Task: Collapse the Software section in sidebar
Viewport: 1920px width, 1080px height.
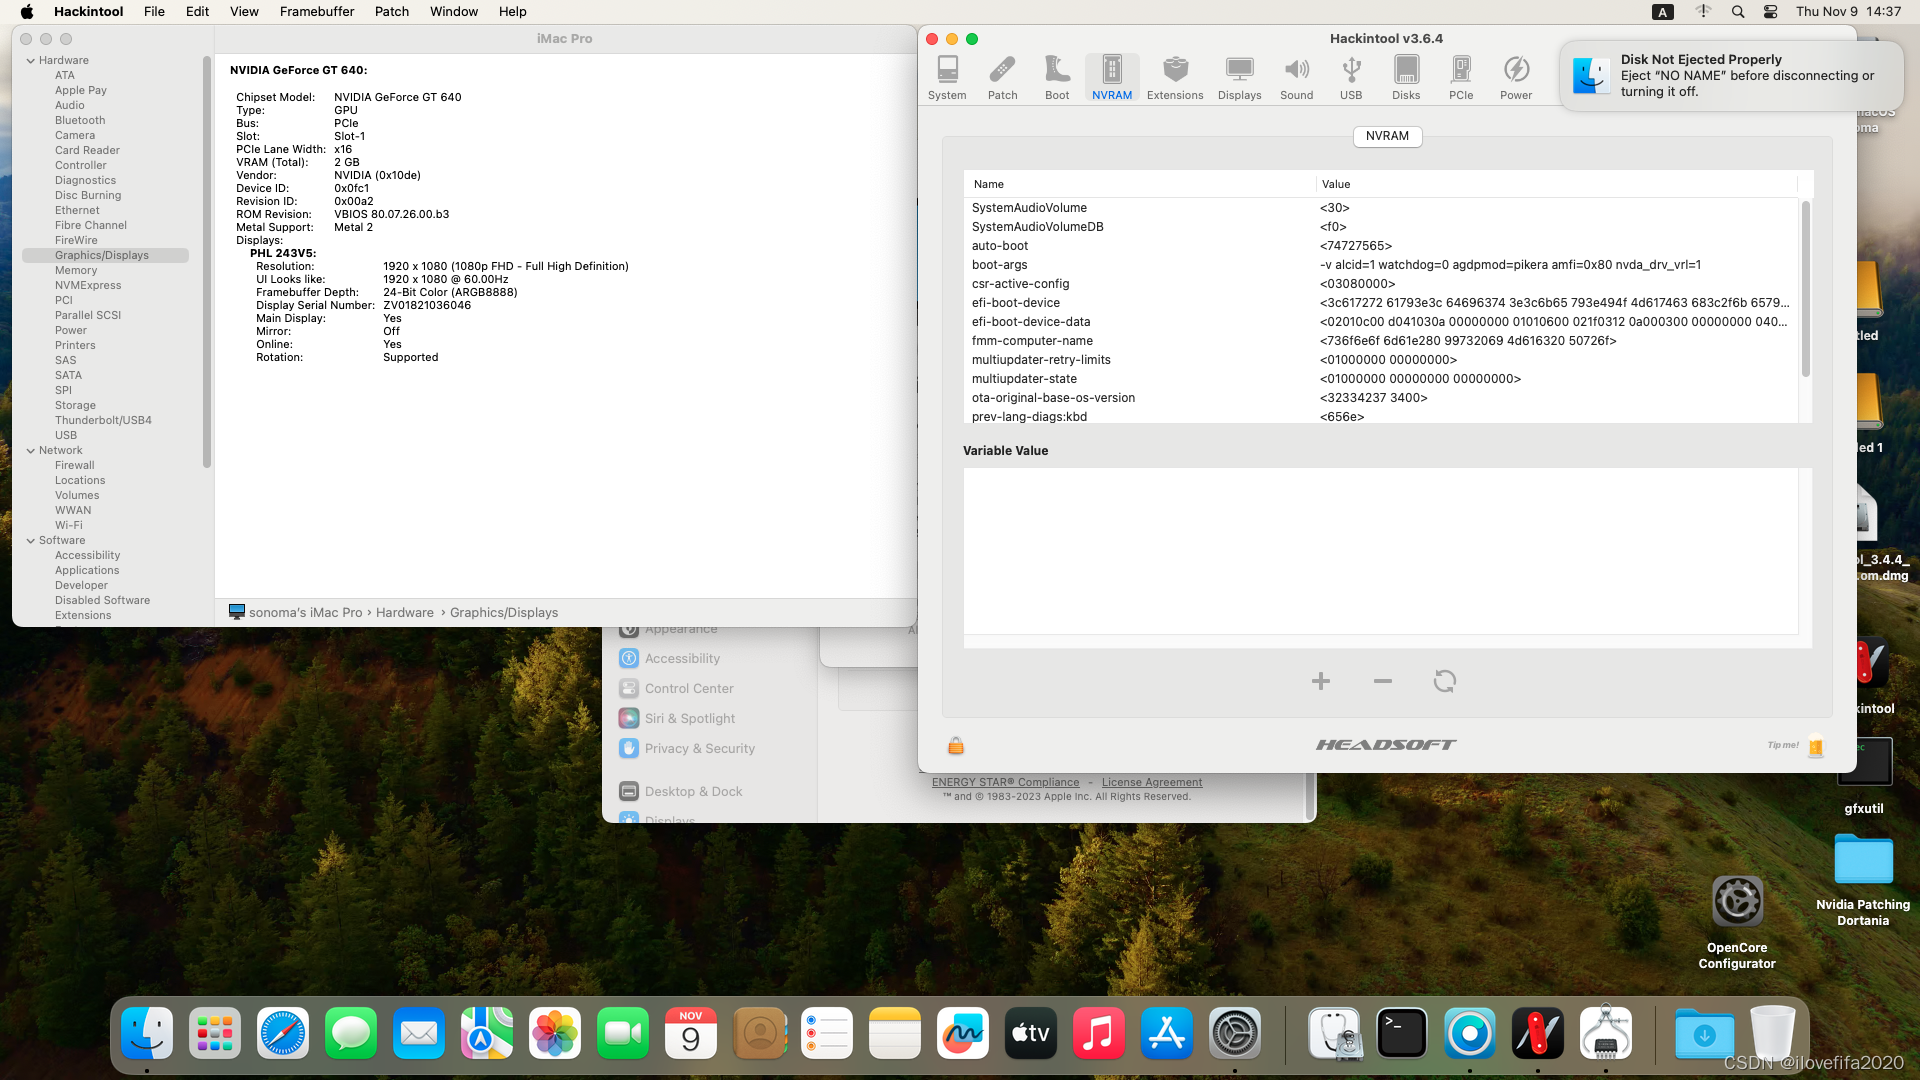Action: (x=31, y=541)
